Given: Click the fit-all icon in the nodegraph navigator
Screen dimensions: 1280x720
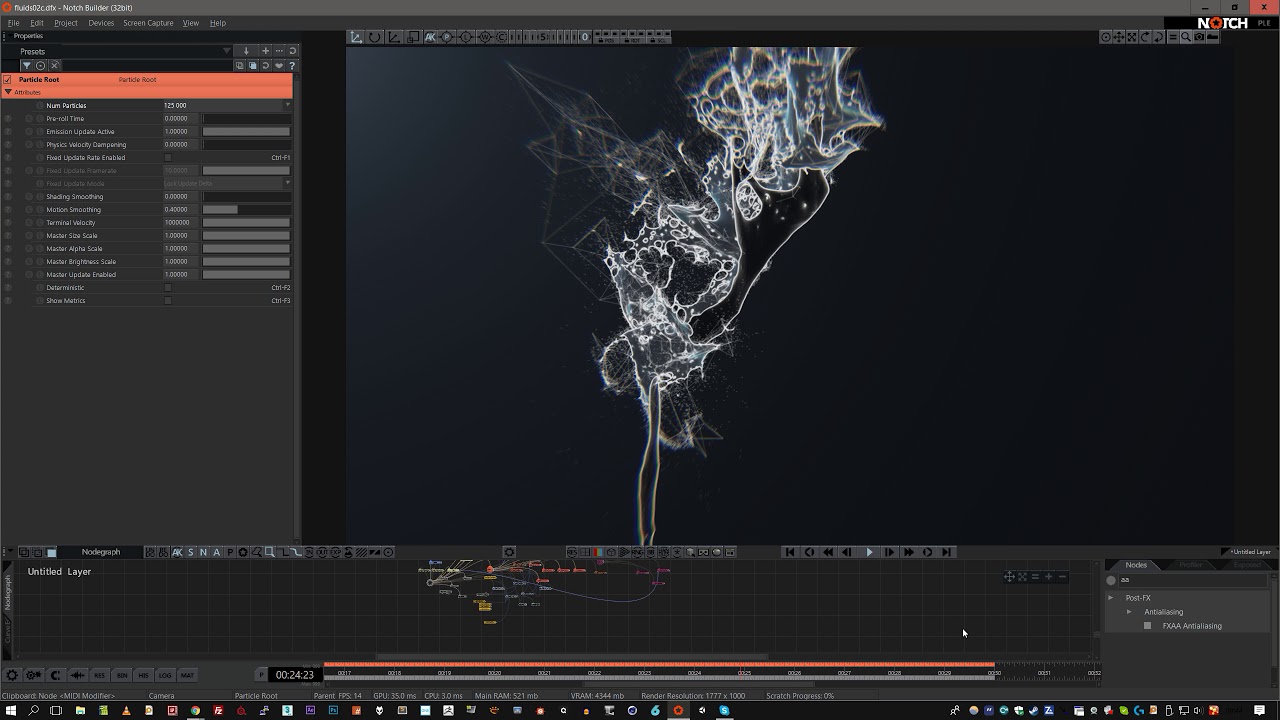Looking at the screenshot, I should tap(1022, 577).
